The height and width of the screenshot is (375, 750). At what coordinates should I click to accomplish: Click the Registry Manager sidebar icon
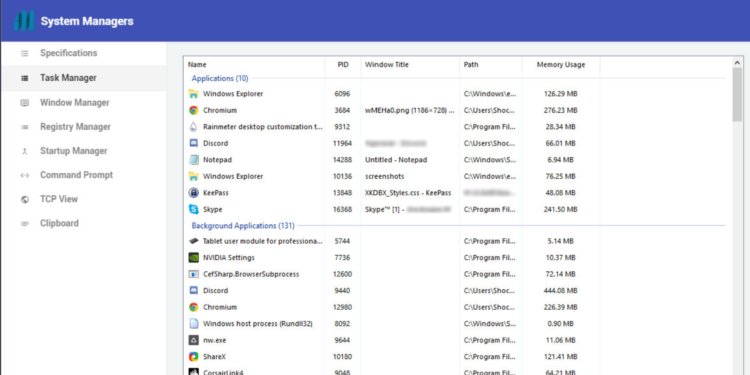pos(24,127)
